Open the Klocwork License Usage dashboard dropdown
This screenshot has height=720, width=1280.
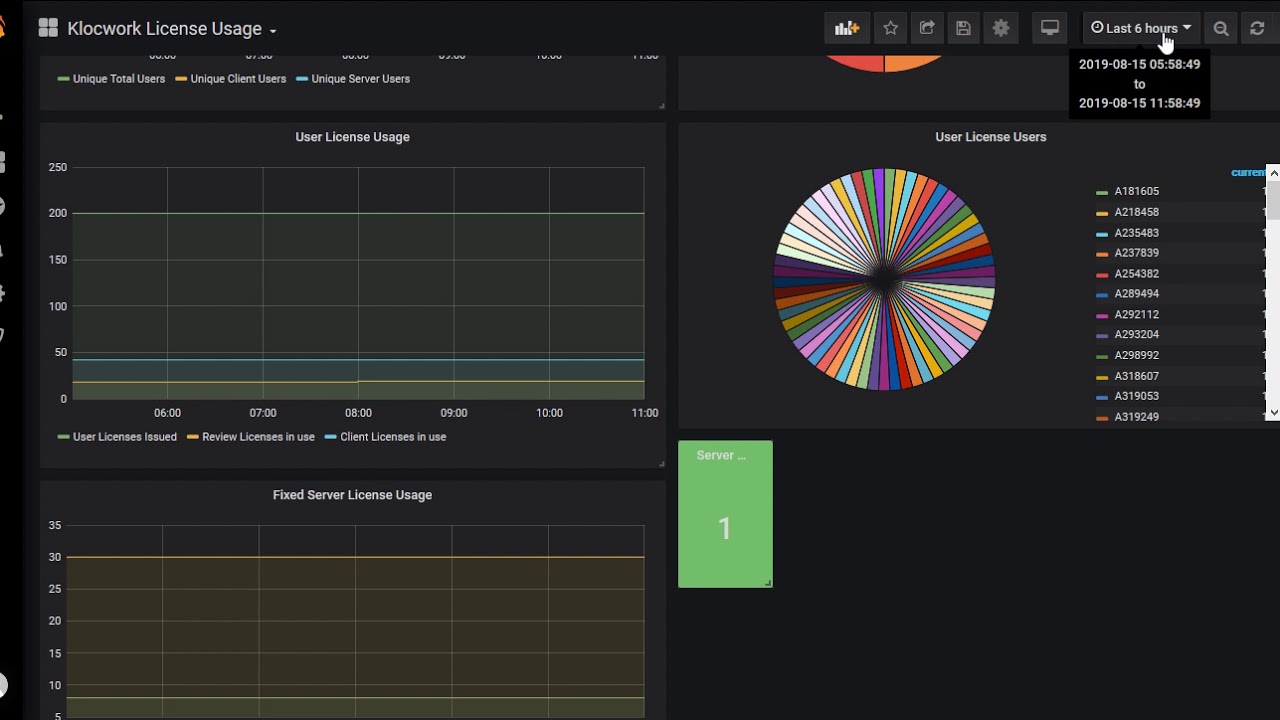point(172,29)
